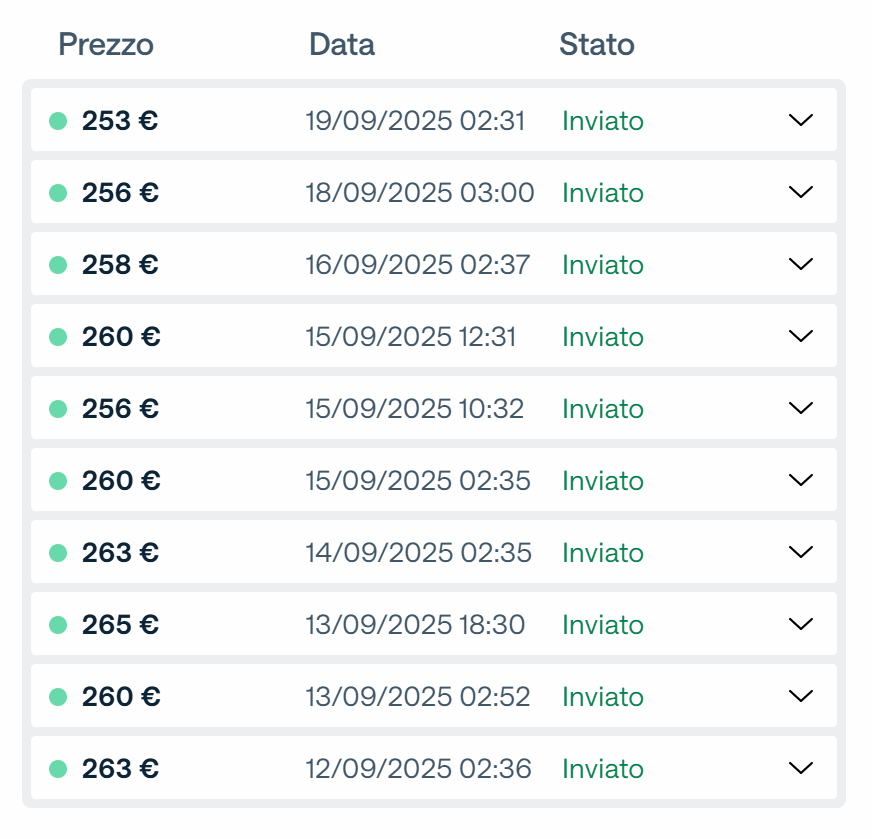This screenshot has height=839, width=872.
Task: Expand the 265 € row chevron
Action: click(x=801, y=624)
